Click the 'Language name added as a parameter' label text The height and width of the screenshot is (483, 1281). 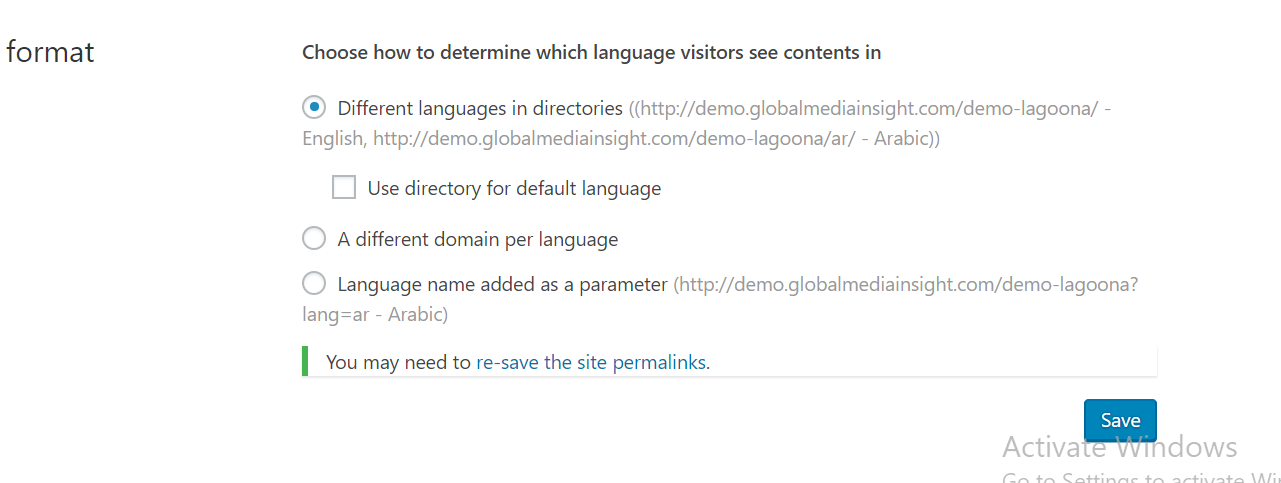(x=502, y=284)
